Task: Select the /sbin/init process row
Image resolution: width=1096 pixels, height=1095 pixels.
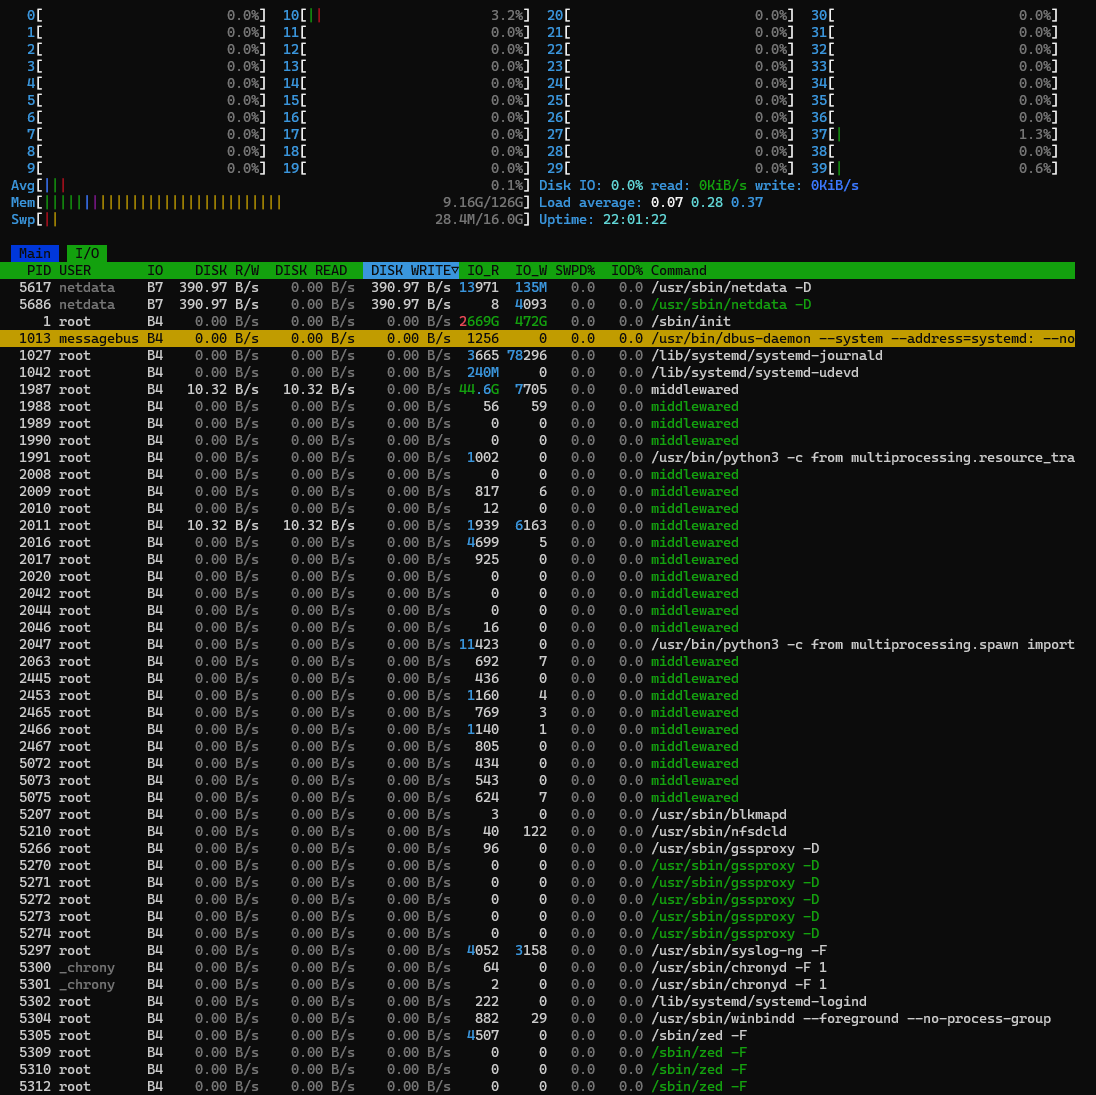Action: pyautogui.click(x=538, y=321)
